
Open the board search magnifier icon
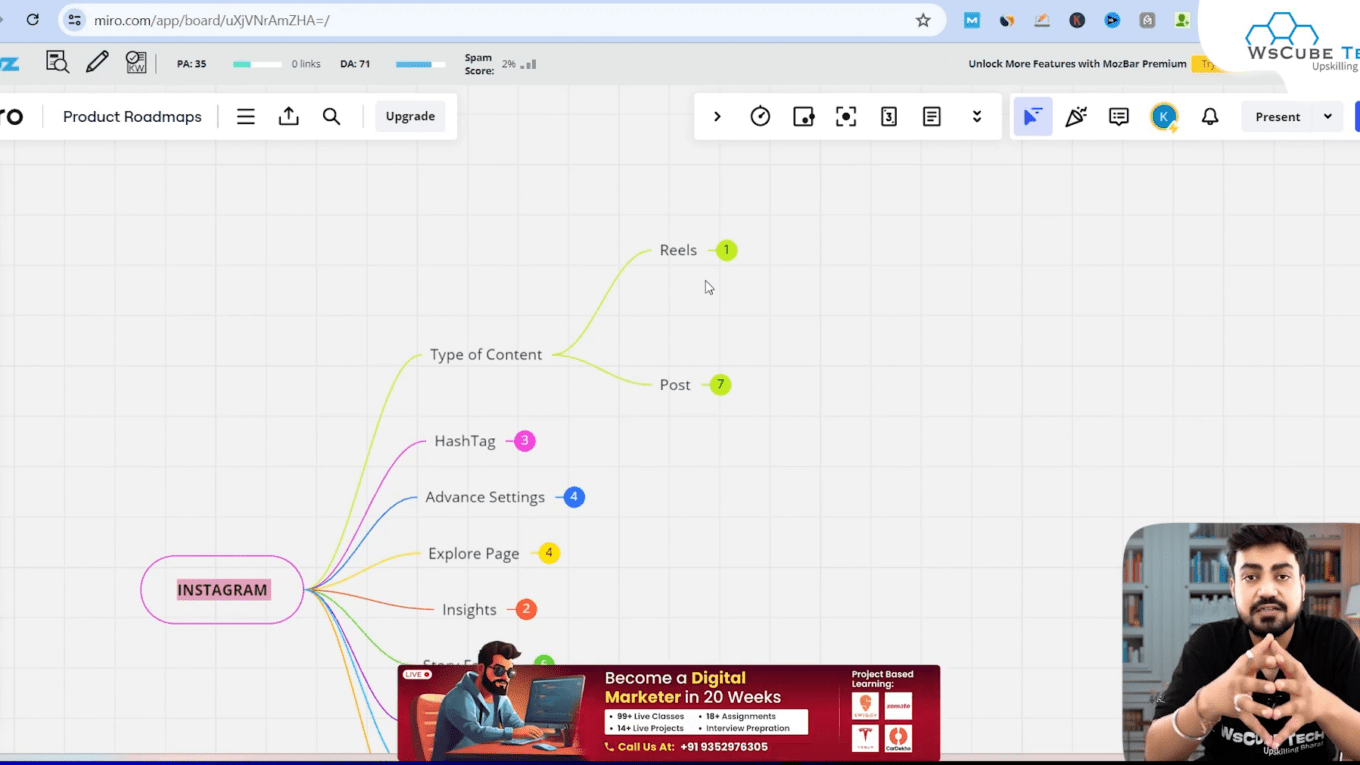pyautogui.click(x=331, y=117)
